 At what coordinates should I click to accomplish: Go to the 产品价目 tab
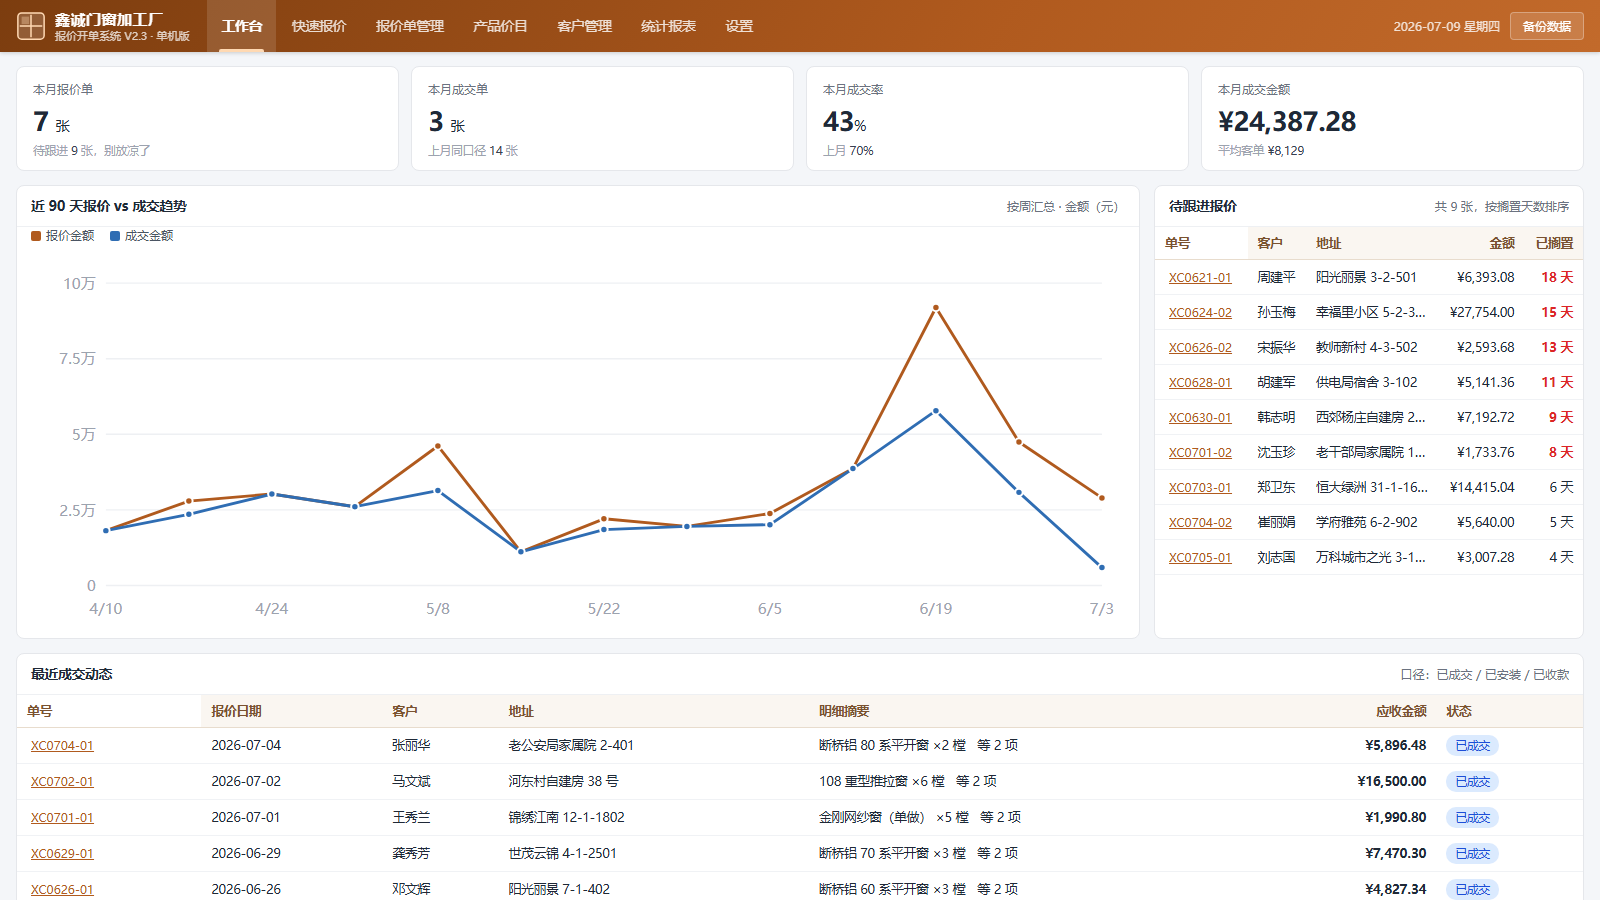500,26
